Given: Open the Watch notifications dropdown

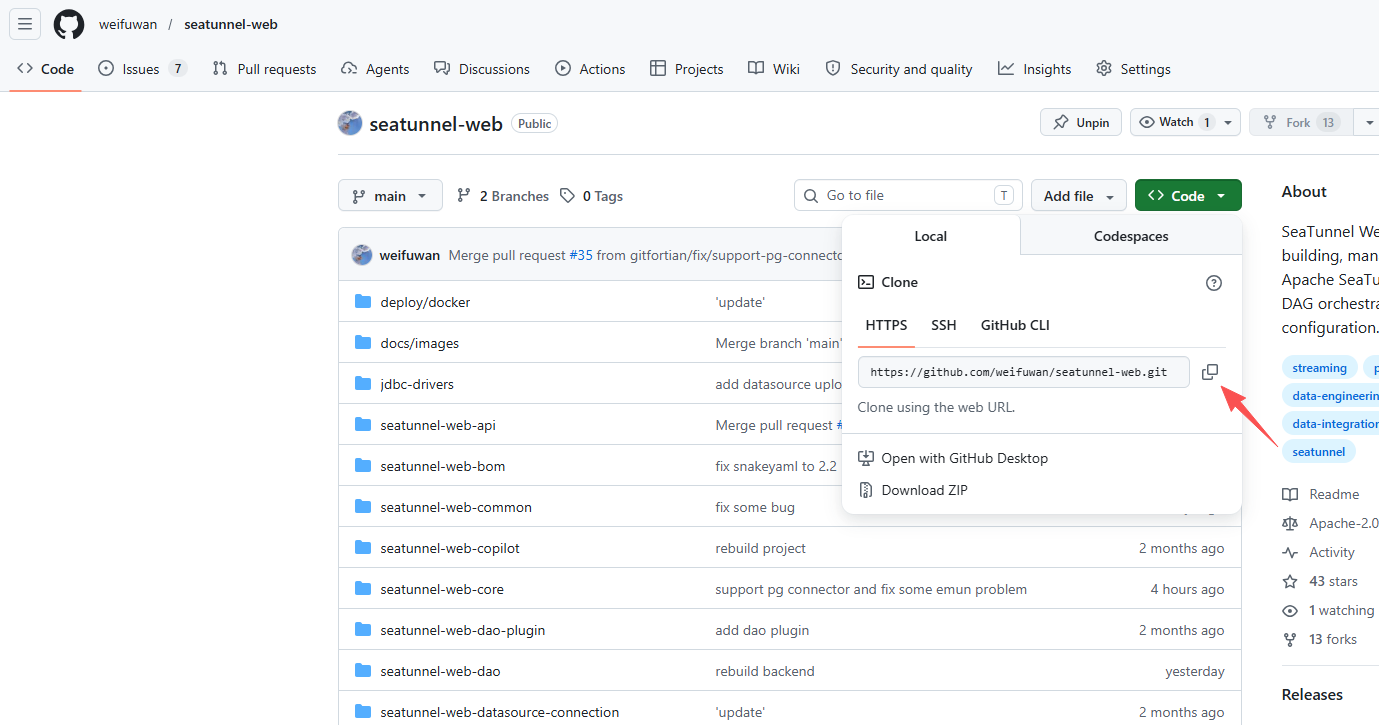Looking at the screenshot, I should pos(1186,122).
